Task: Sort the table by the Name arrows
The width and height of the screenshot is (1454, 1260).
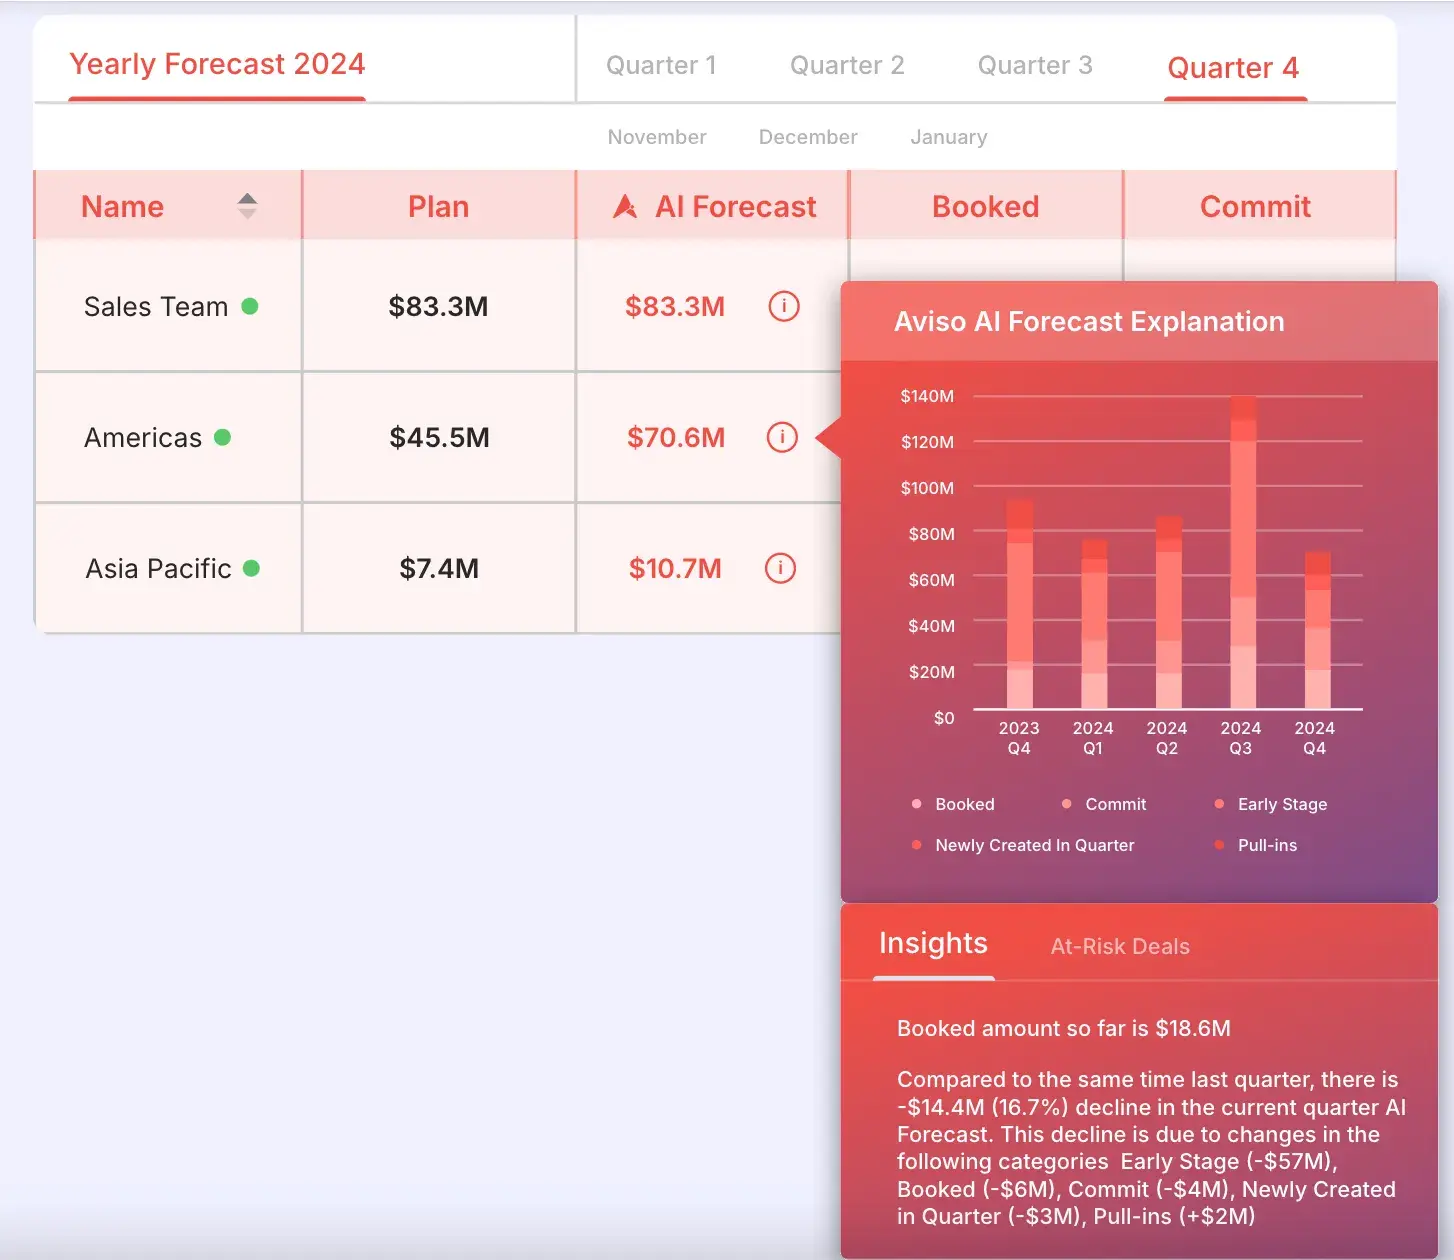Action: click(x=247, y=206)
